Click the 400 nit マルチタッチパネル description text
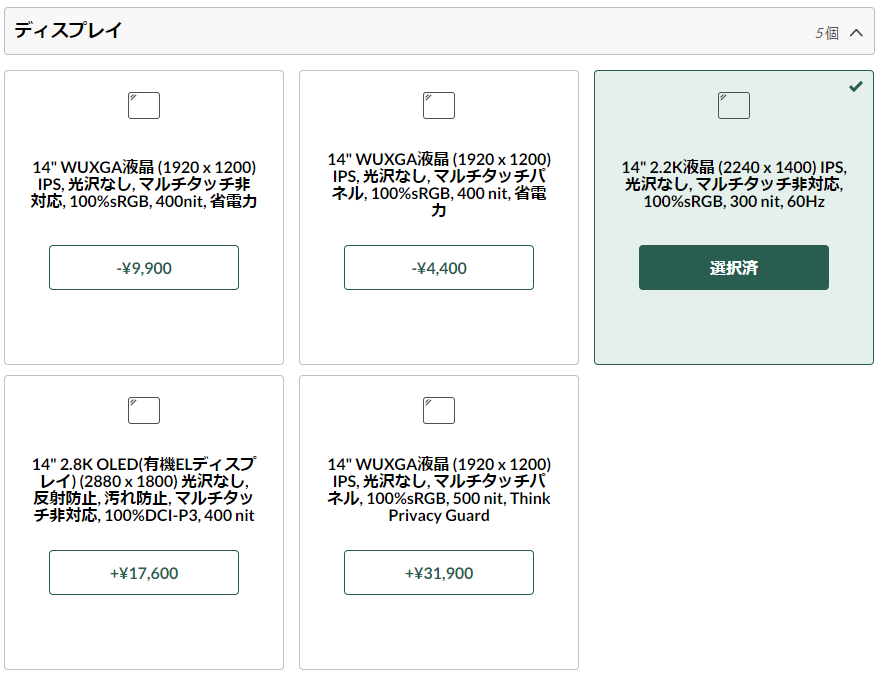 439,185
